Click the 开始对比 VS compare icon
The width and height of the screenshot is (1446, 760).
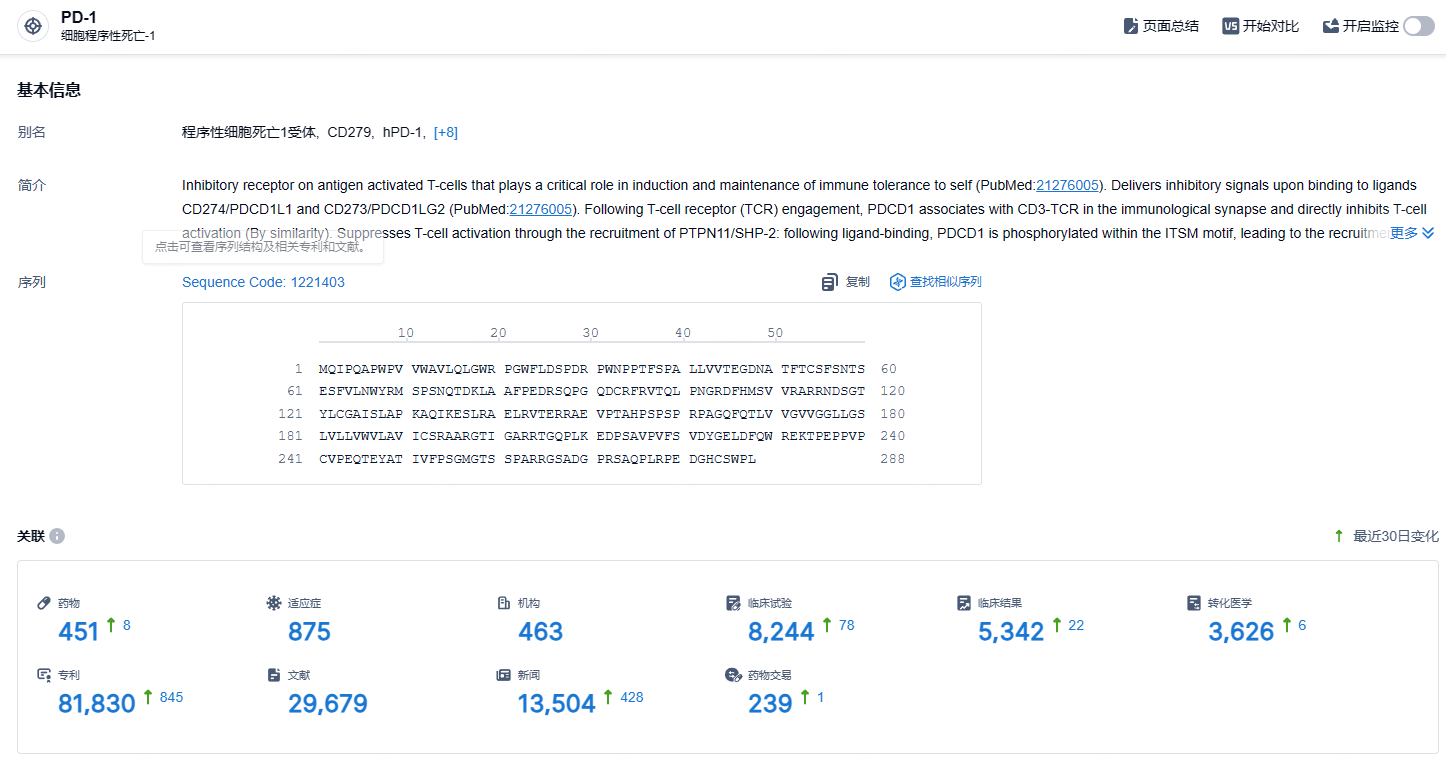tap(1231, 26)
